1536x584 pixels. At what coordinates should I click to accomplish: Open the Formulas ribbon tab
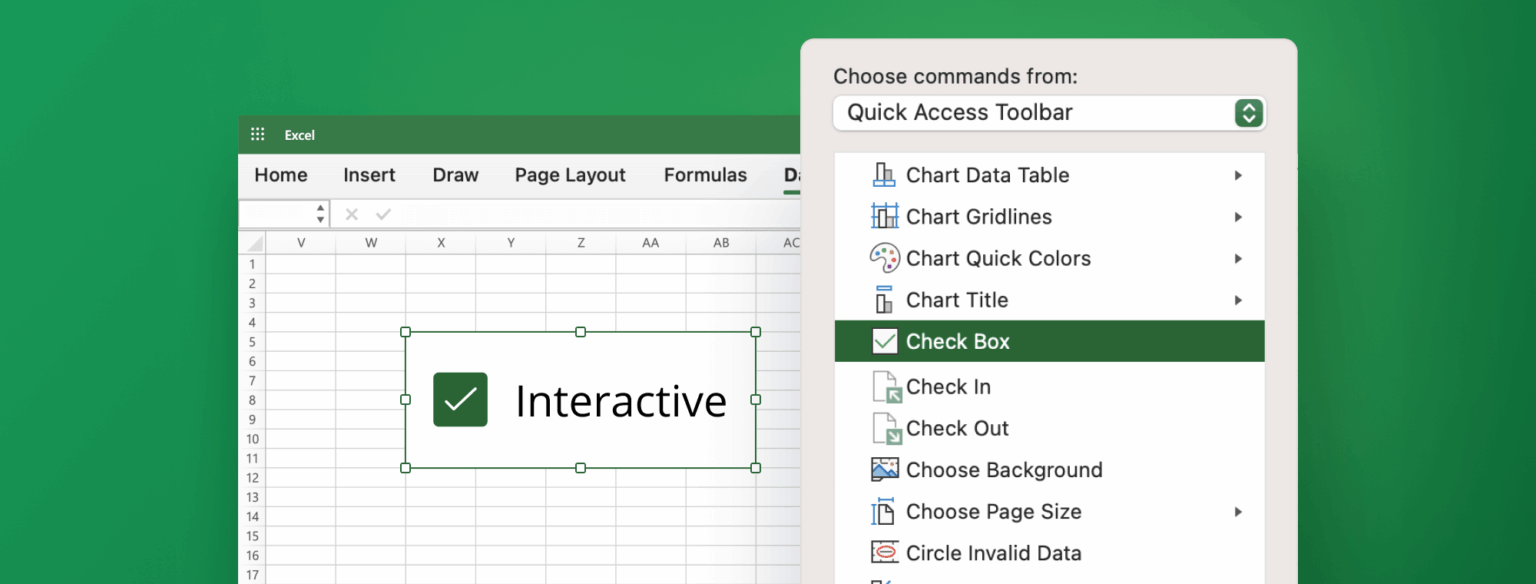[x=705, y=175]
